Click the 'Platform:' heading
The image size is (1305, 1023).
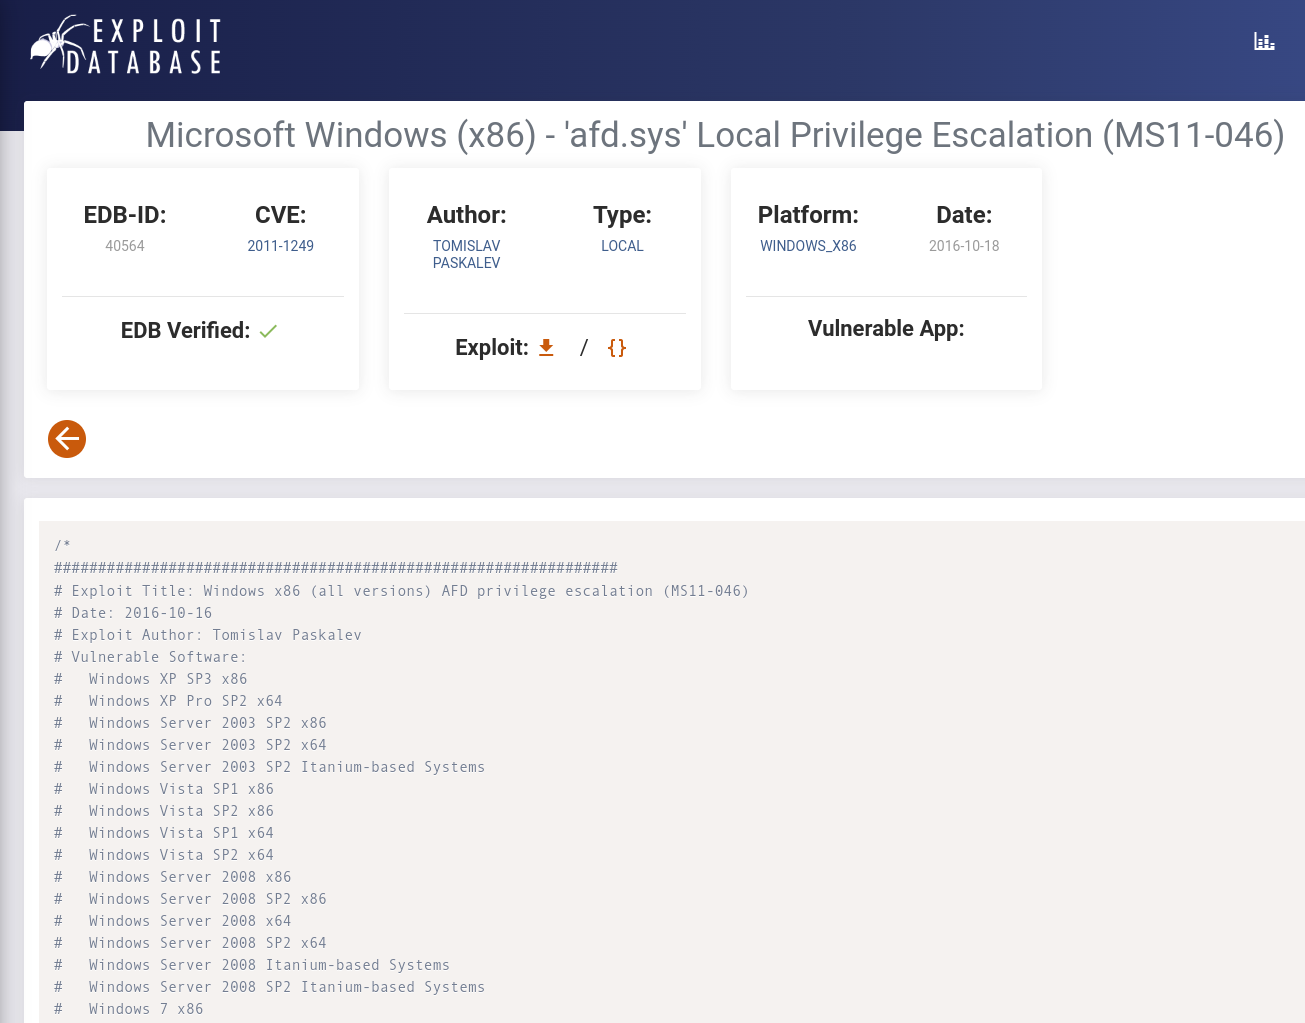[x=808, y=215]
